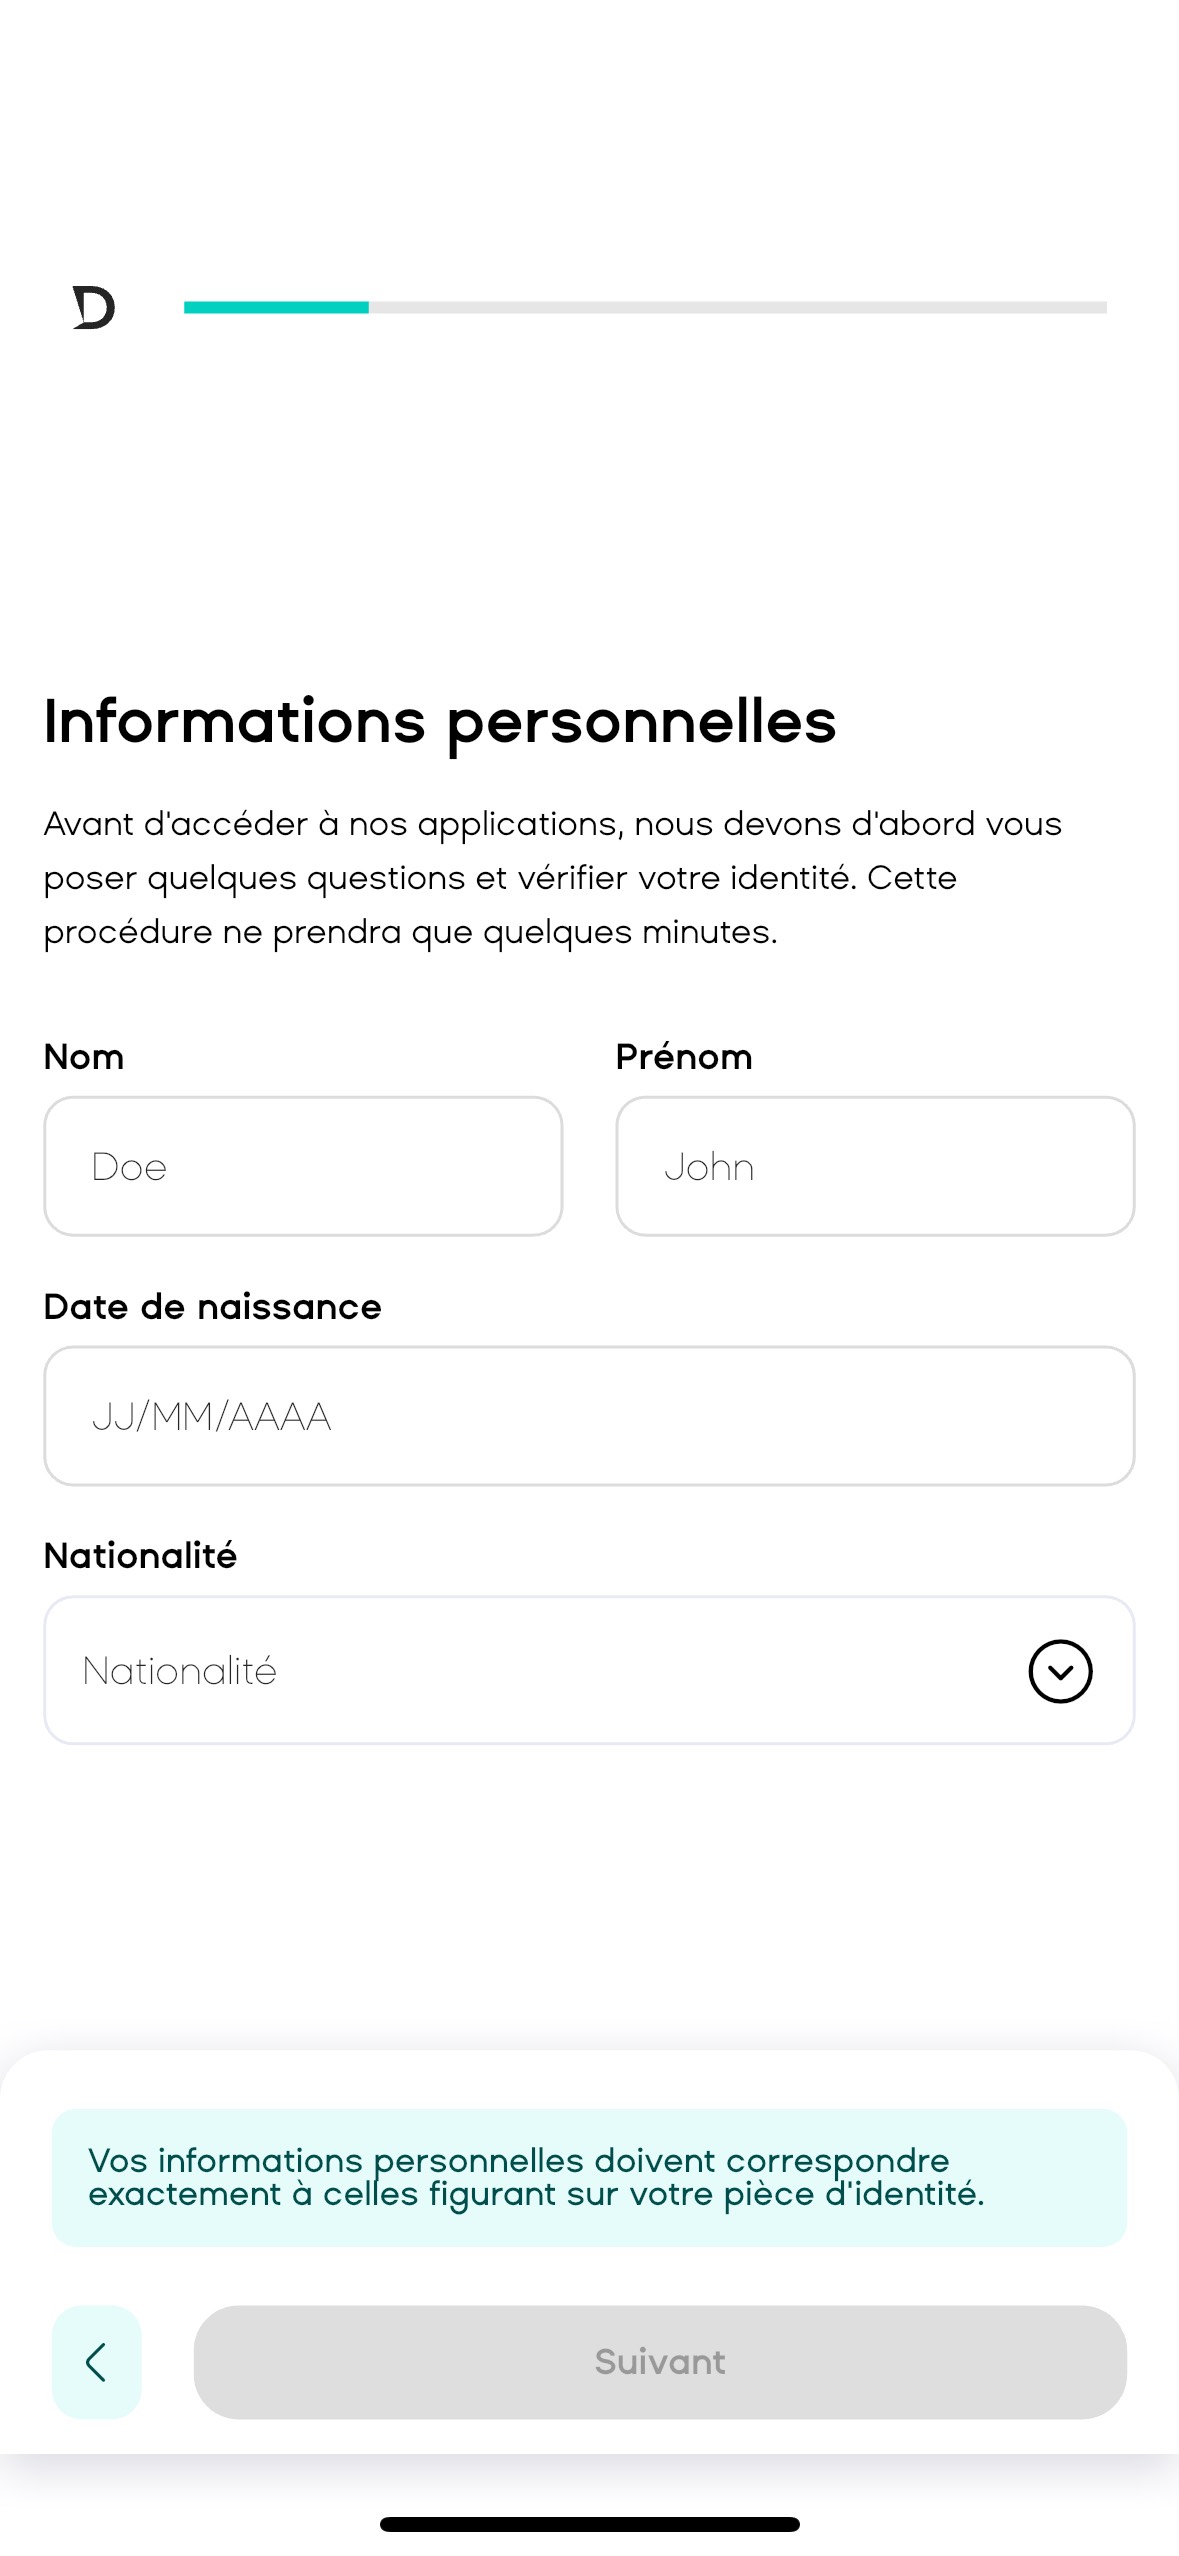
Task: Go back with the left arrow button
Action: [96, 2362]
